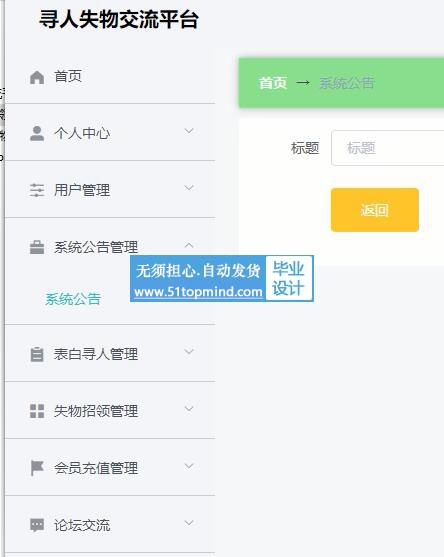Collapse the 系统公告管理 chevron

(x=189, y=245)
